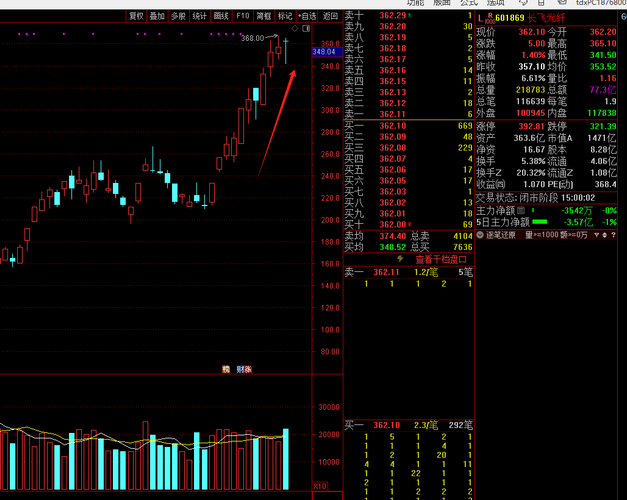
Task: Click the red arrow beside 362.00
Action: tap(409, 224)
